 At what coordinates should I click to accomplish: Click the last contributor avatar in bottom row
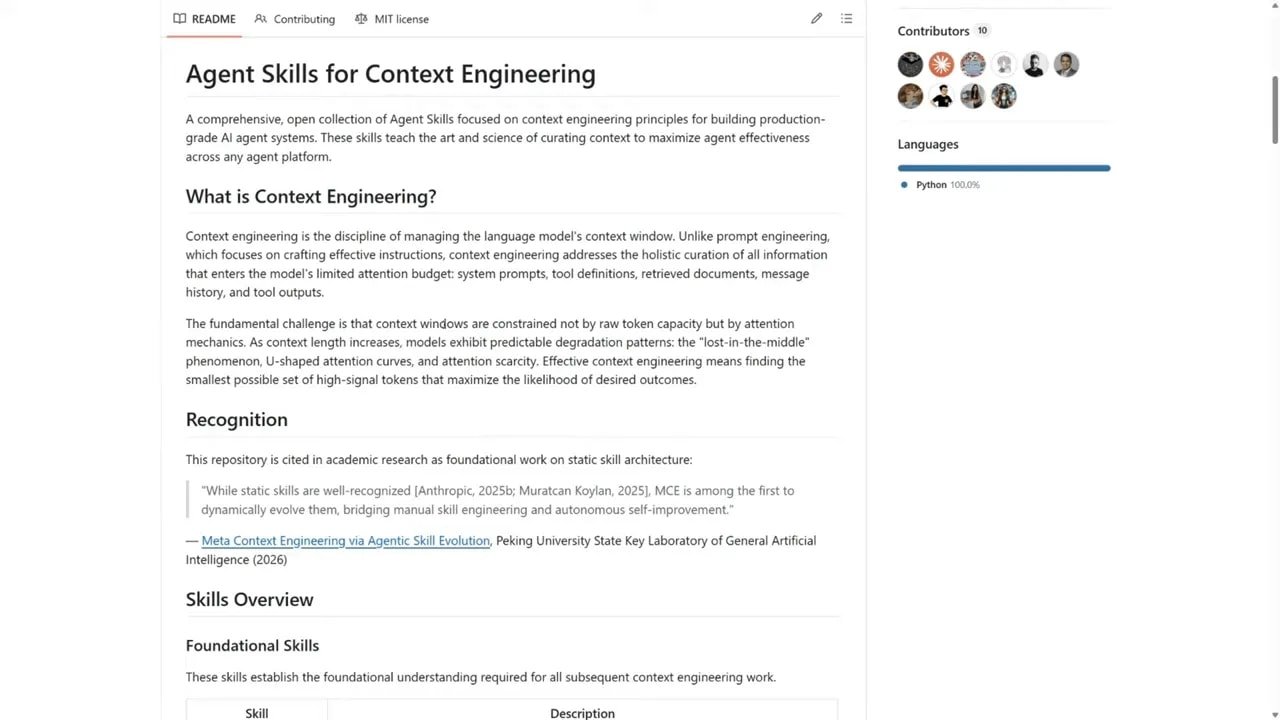tap(1004, 96)
